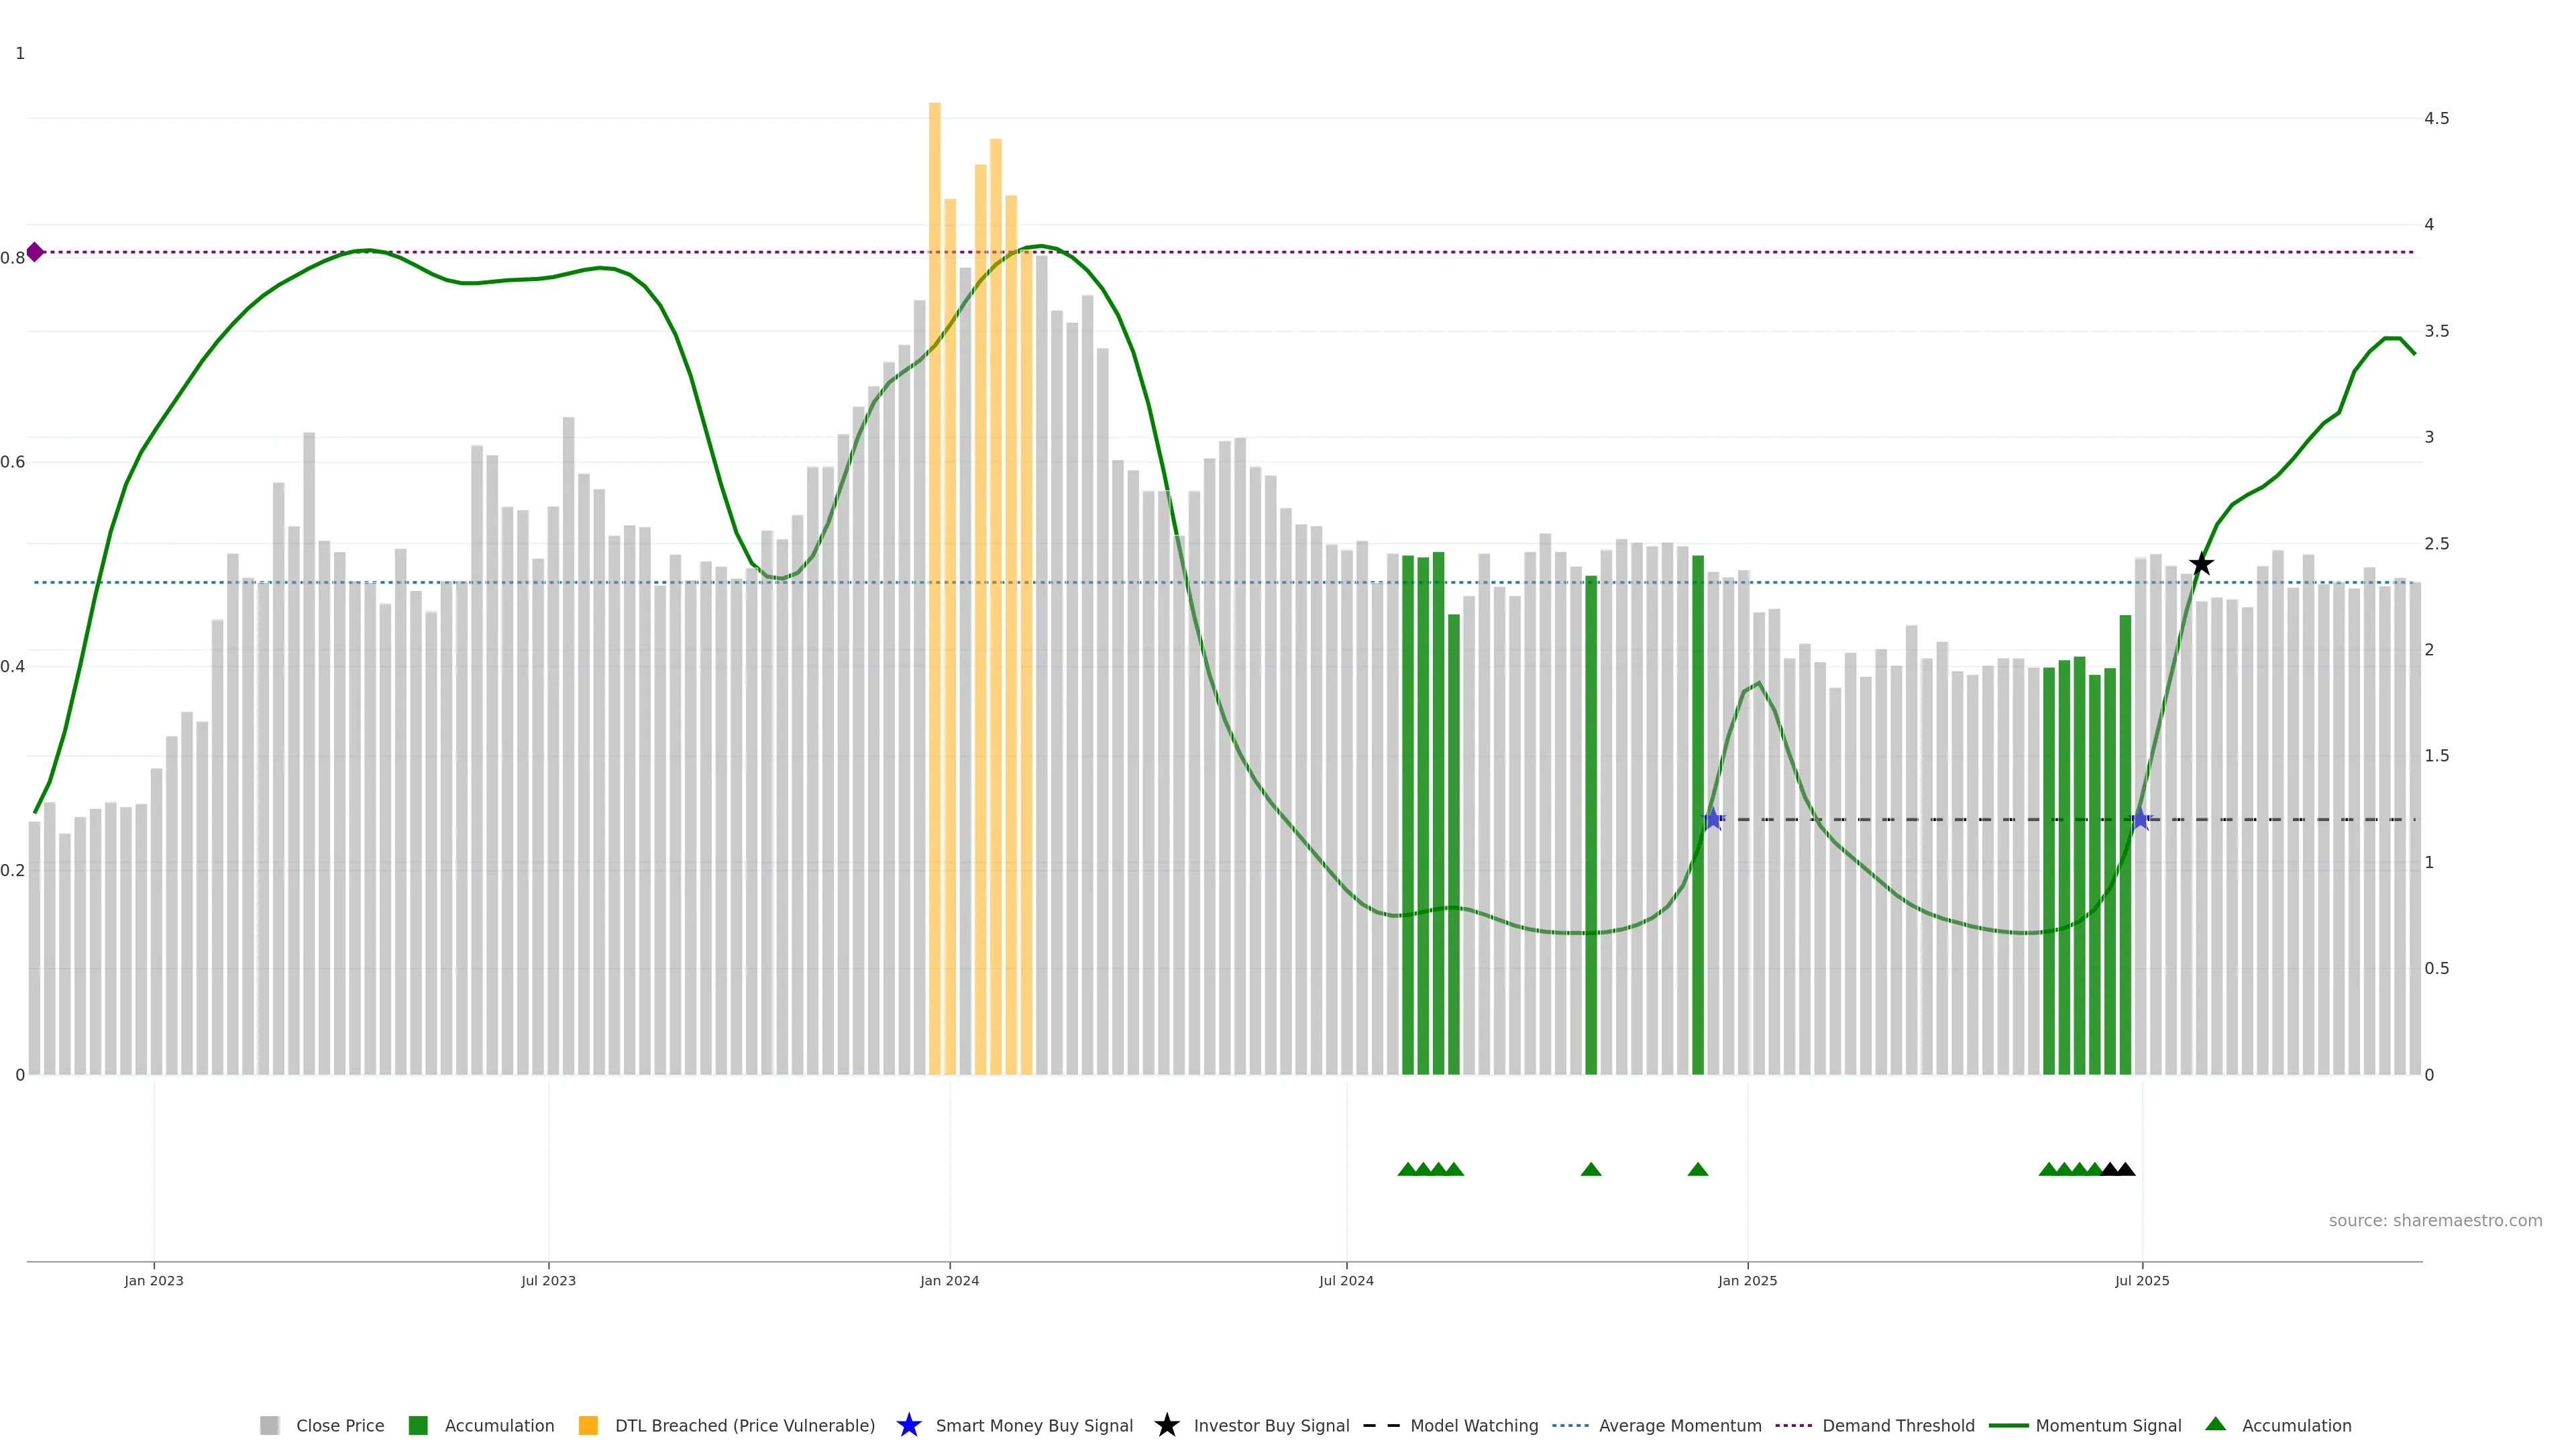Click the purple Demand Threshold diamond marker

pos(35,252)
